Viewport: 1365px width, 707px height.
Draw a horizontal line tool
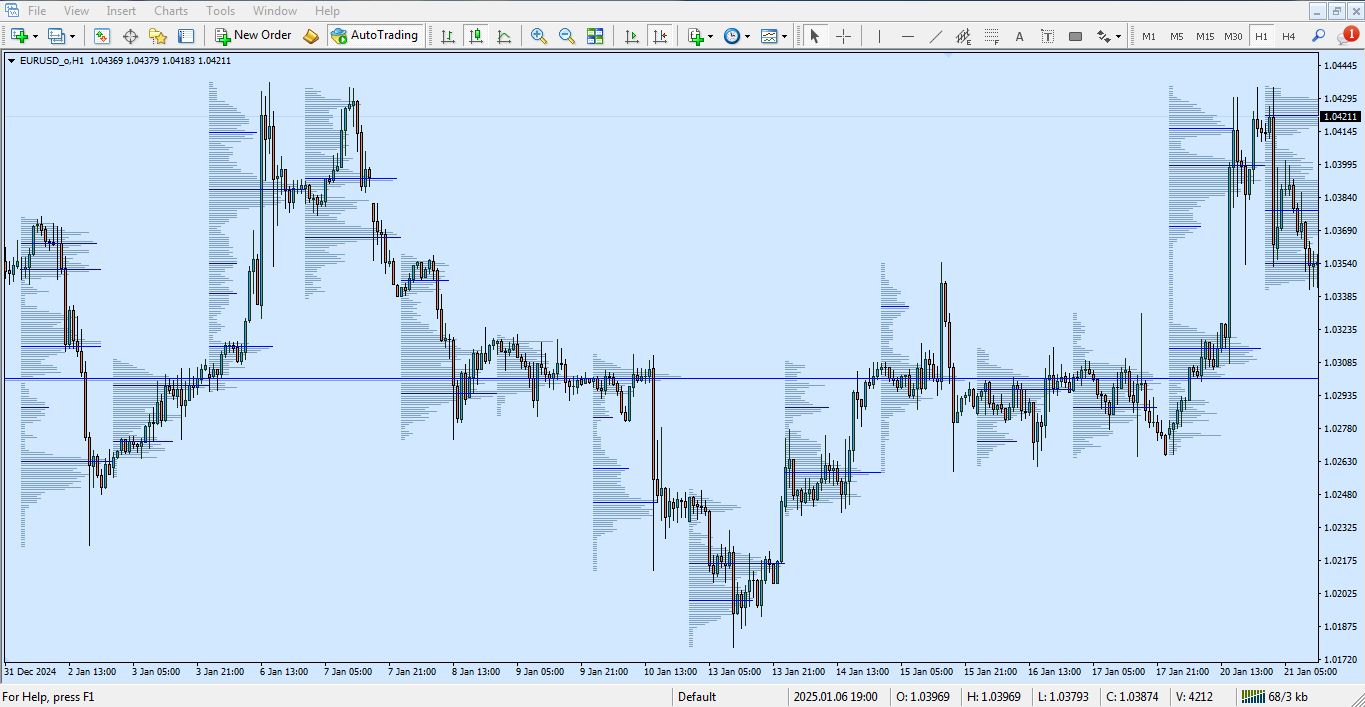click(x=907, y=36)
